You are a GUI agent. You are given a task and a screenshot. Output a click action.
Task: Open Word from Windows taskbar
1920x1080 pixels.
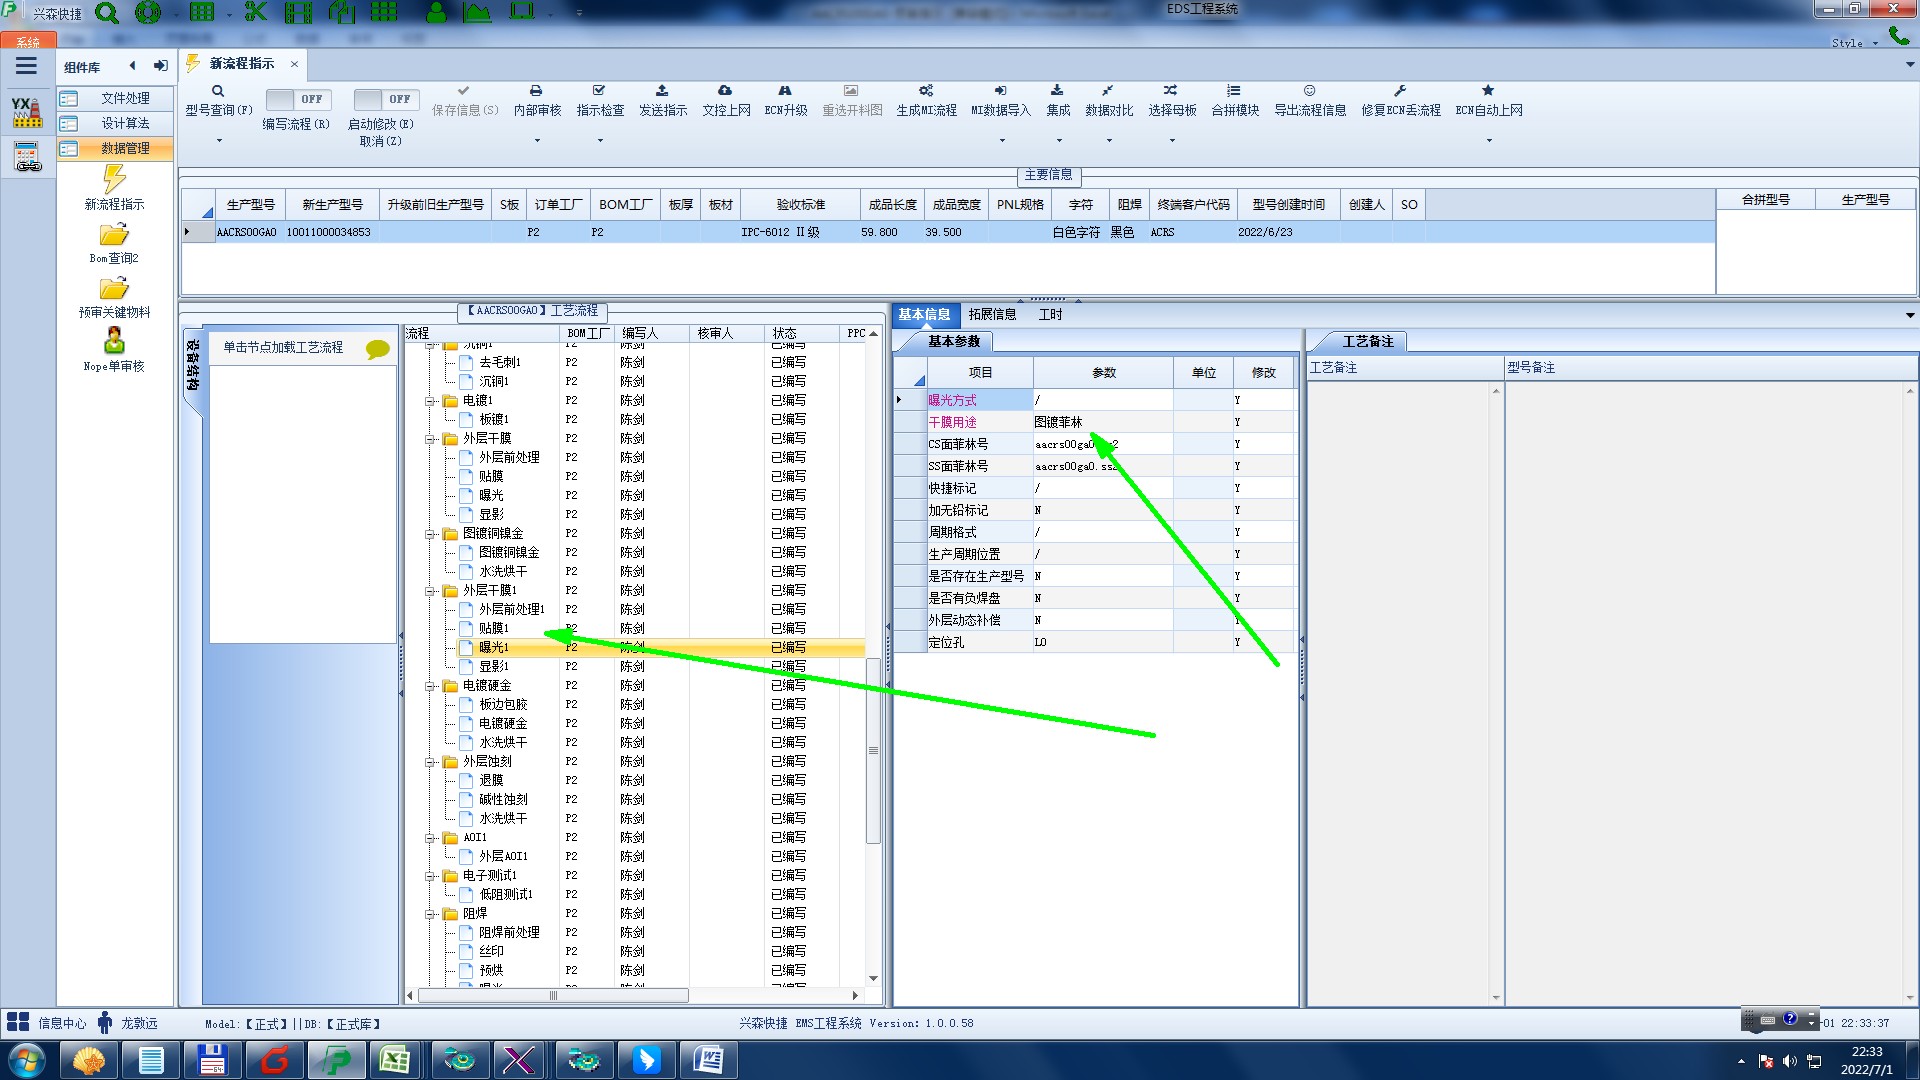coord(708,1059)
